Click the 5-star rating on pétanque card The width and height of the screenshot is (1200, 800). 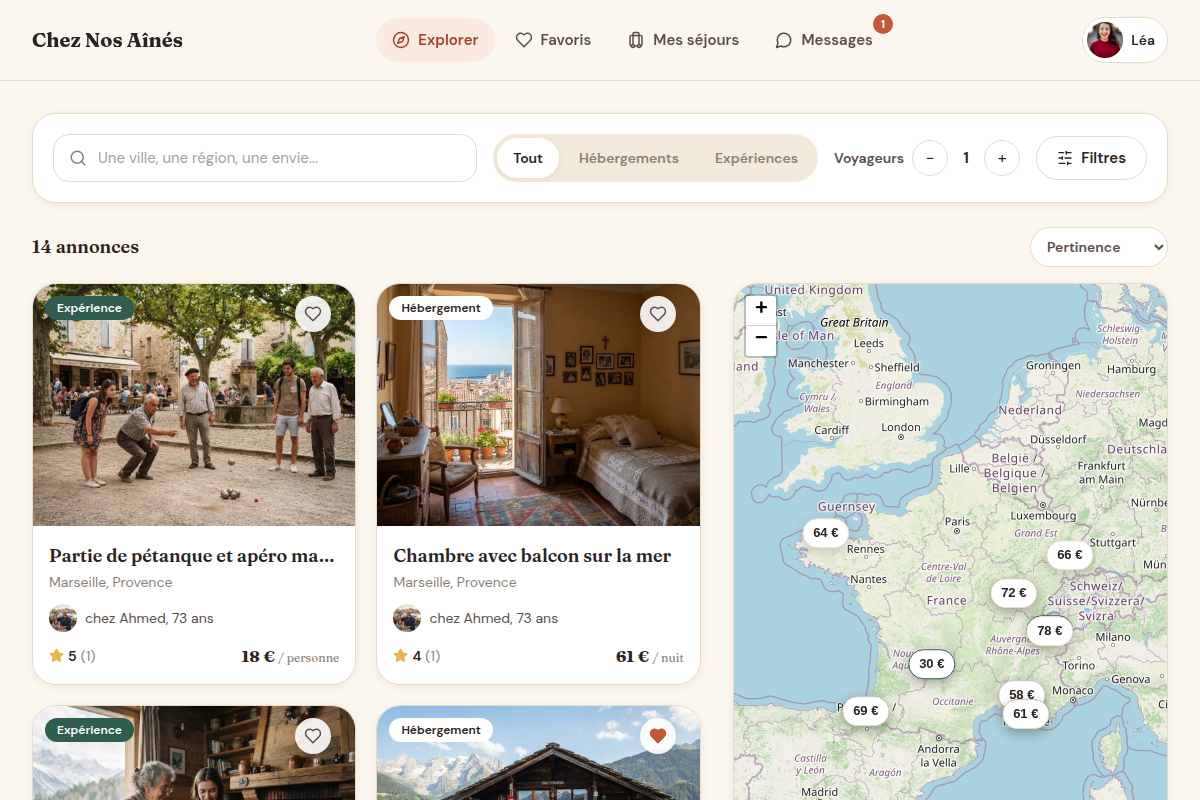coord(72,657)
